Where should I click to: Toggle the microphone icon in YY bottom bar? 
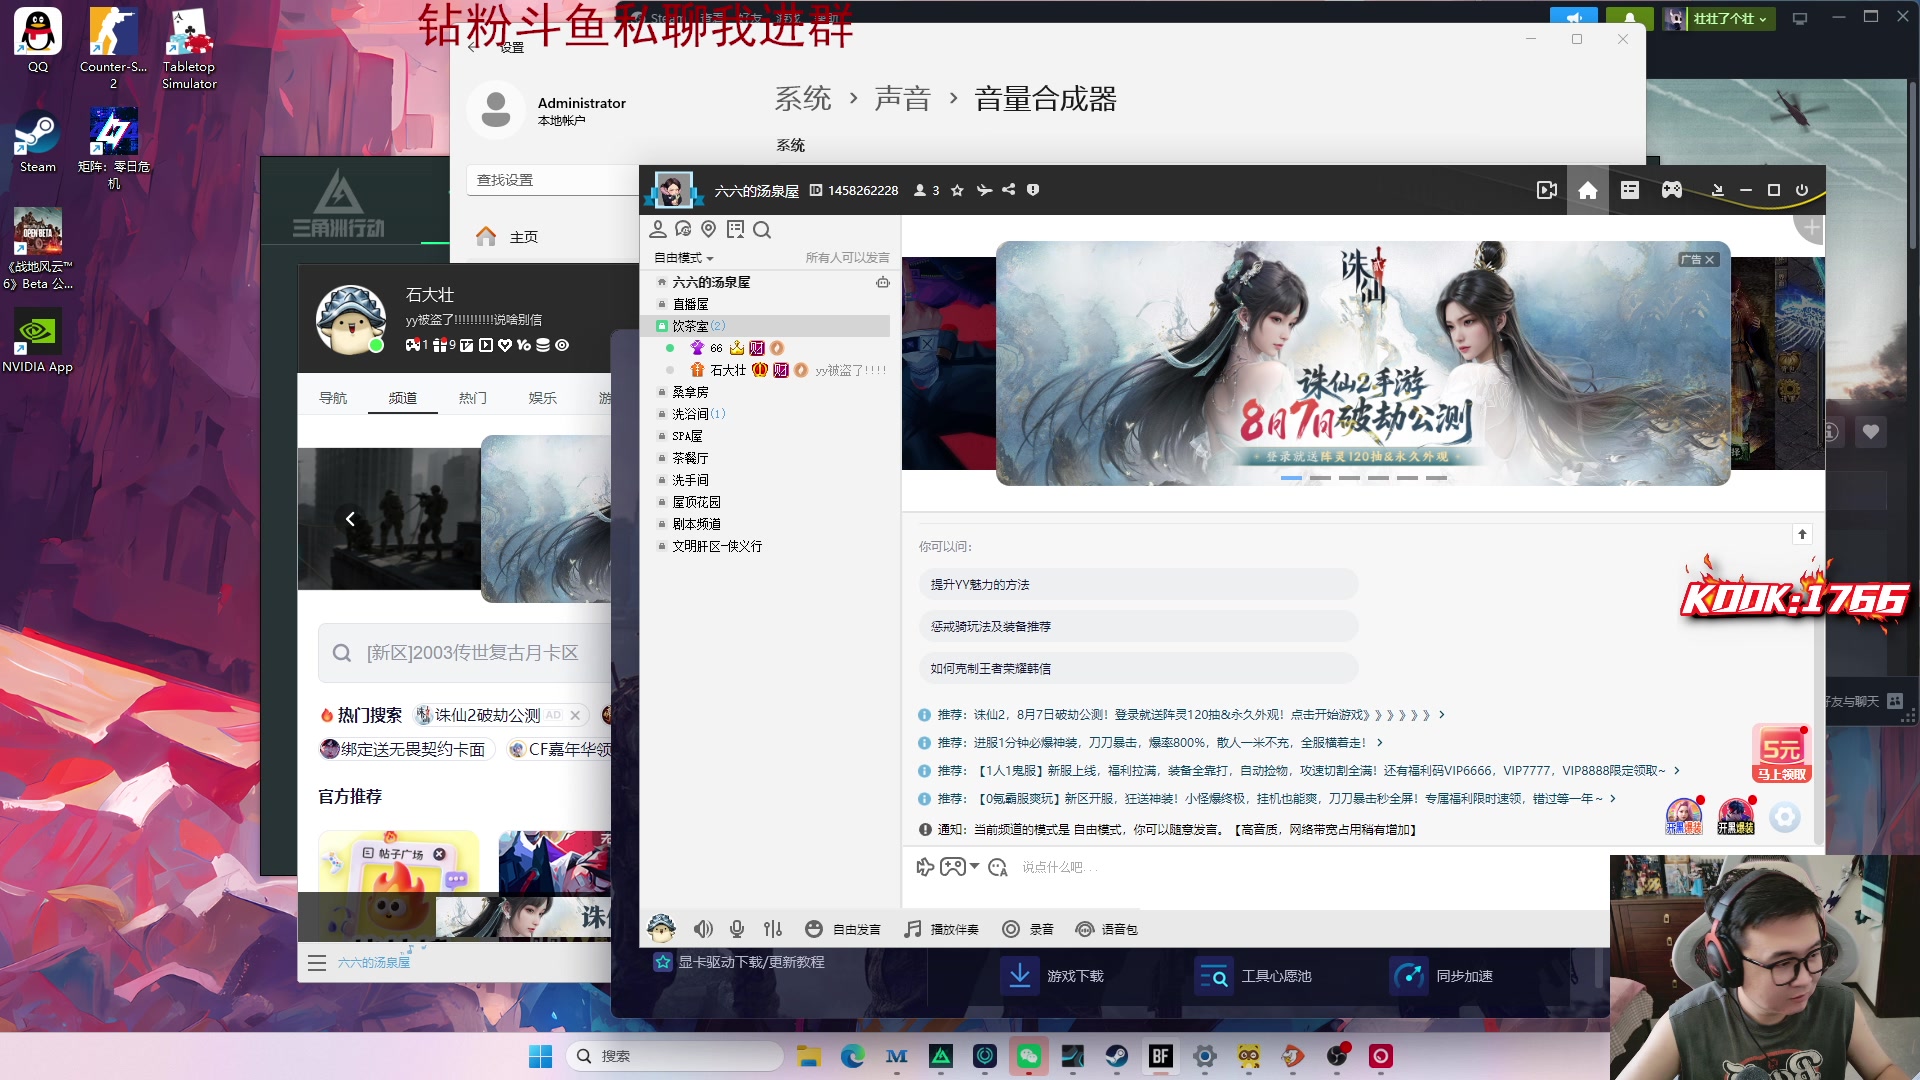point(737,929)
